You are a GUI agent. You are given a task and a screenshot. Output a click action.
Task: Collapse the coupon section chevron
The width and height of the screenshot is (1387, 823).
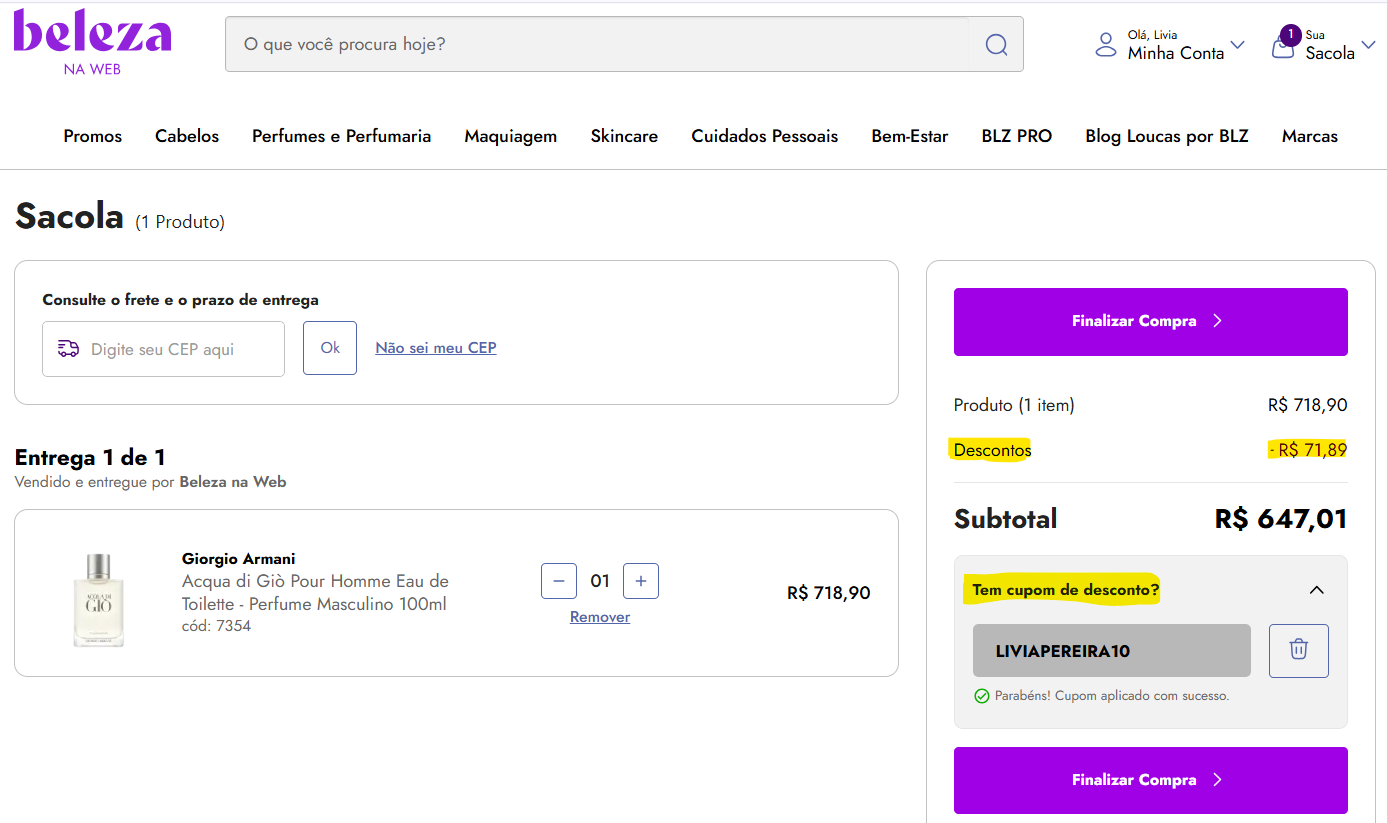pos(1316,590)
